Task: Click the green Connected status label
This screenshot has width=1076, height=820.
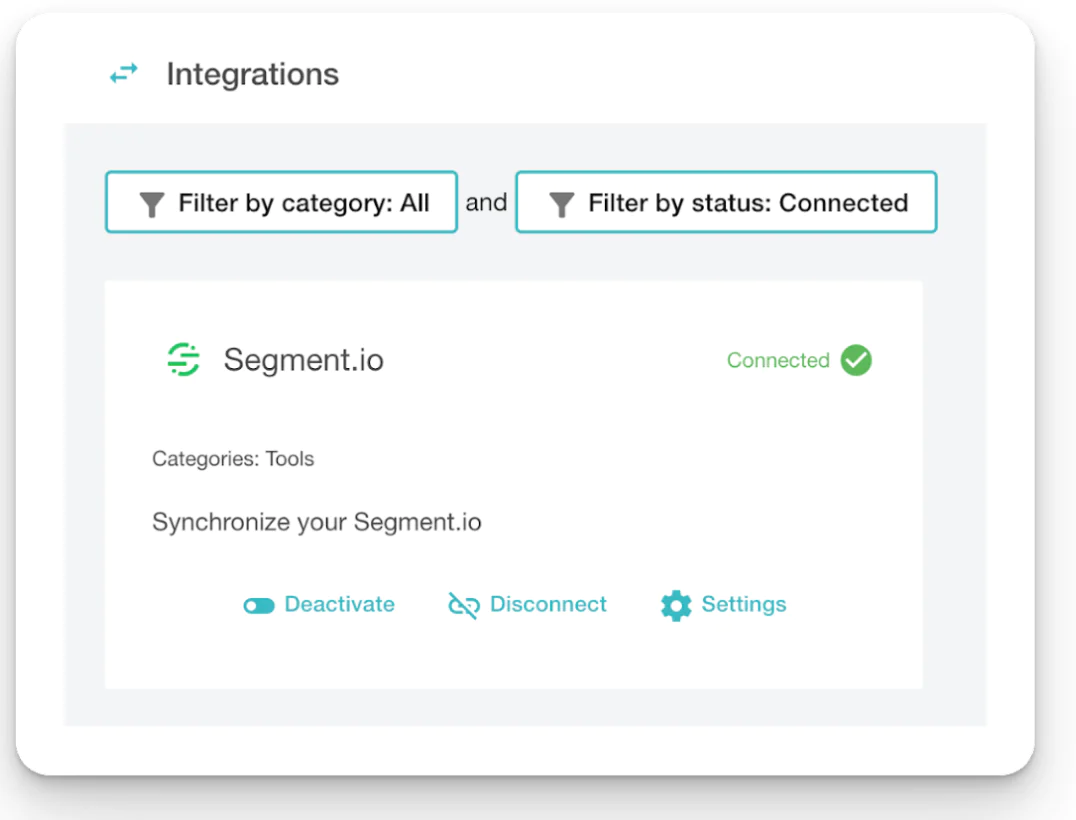Action: pos(778,360)
